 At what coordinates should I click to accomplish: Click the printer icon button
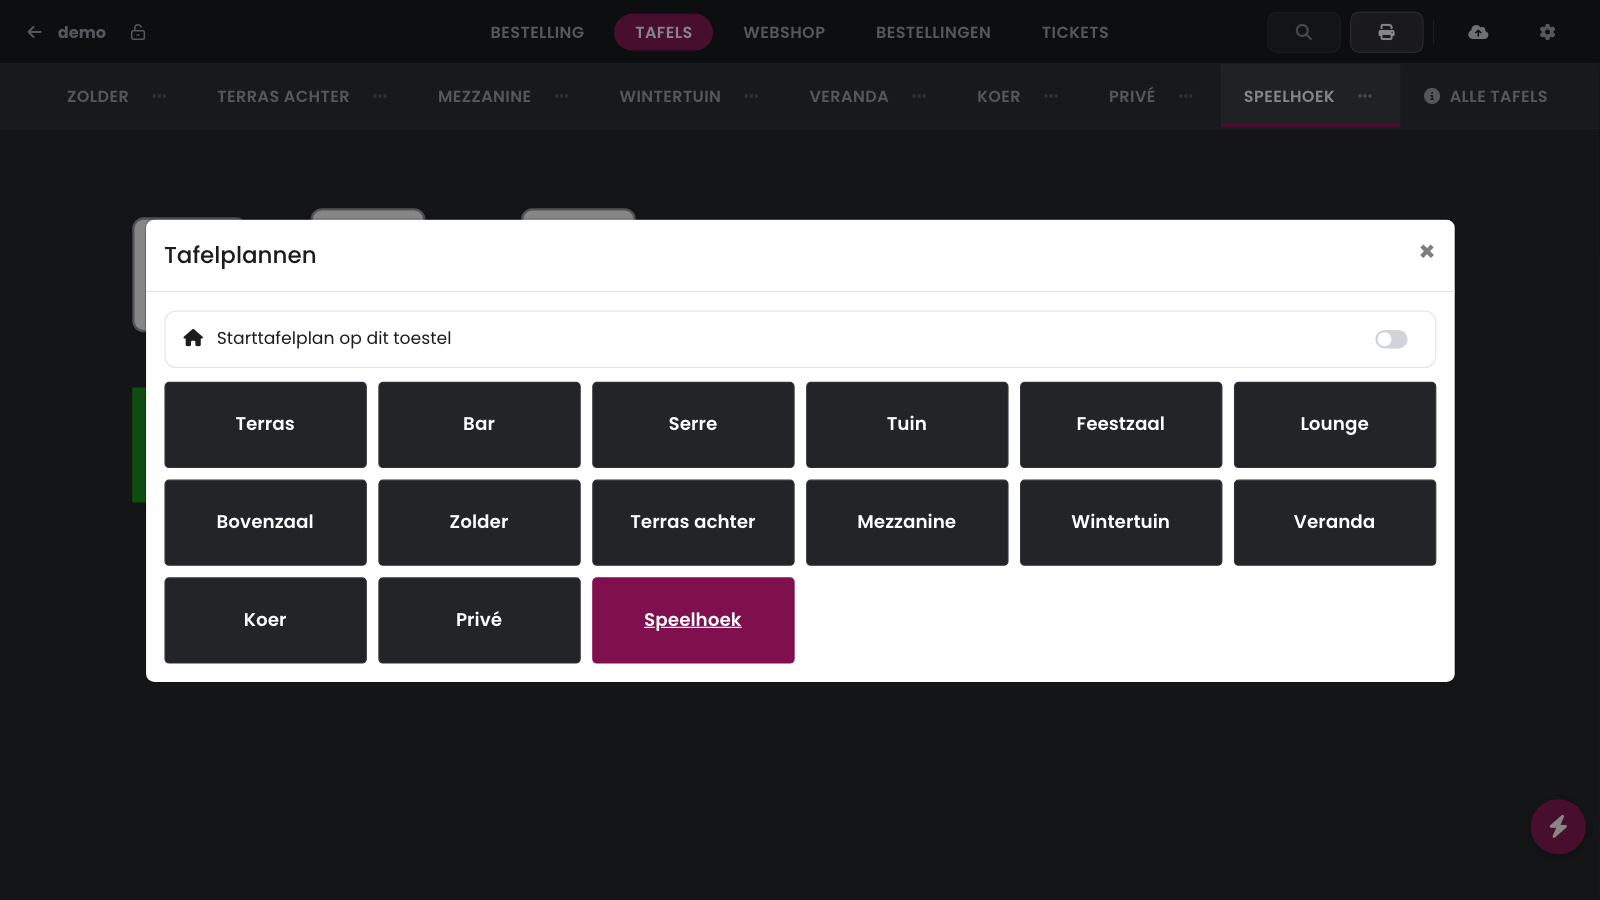pyautogui.click(x=1386, y=32)
